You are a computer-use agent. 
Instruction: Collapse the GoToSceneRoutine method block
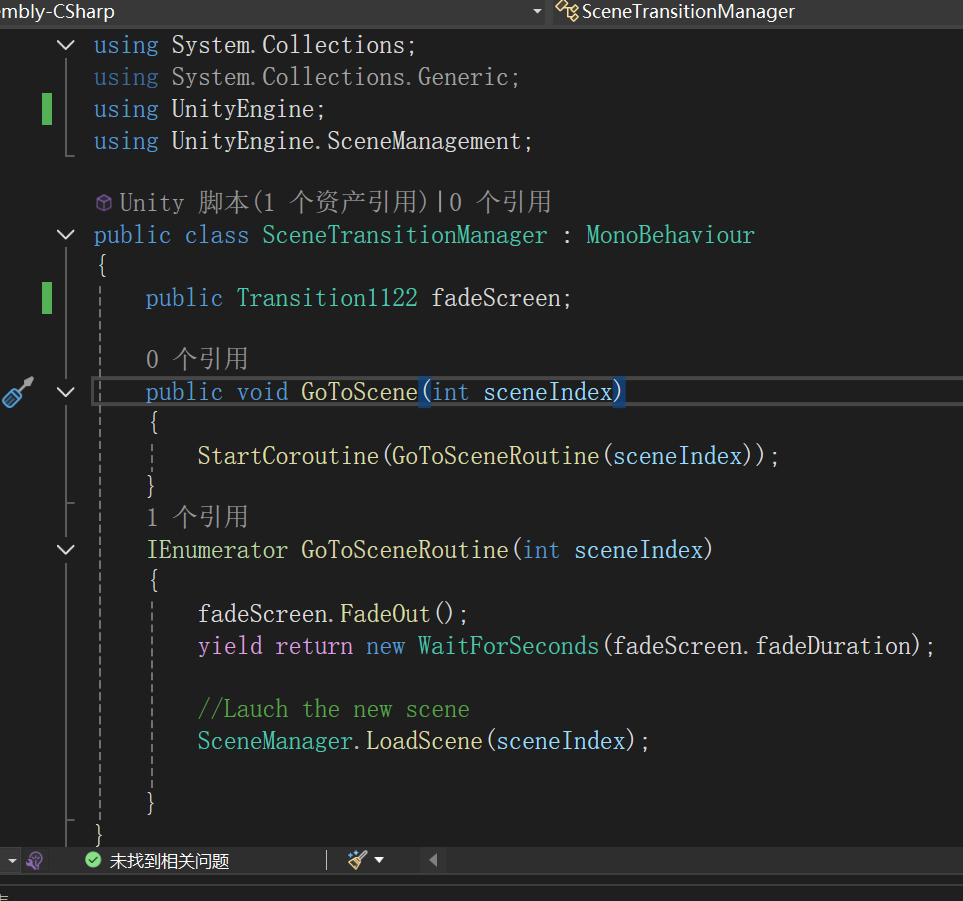66,550
